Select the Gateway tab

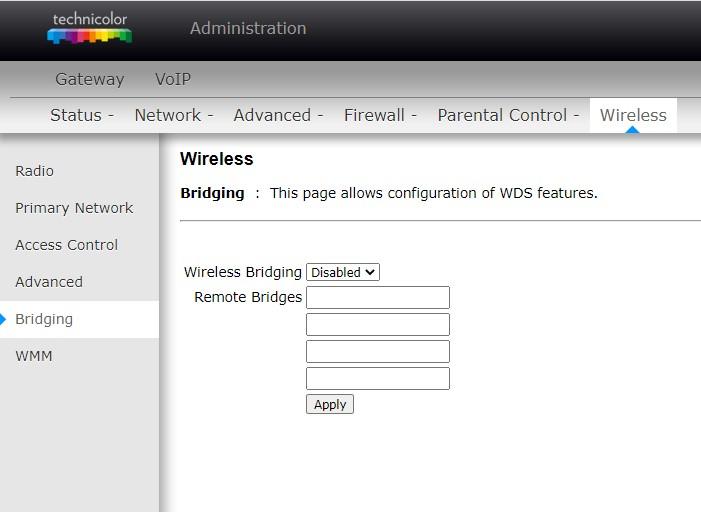pyautogui.click(x=90, y=79)
